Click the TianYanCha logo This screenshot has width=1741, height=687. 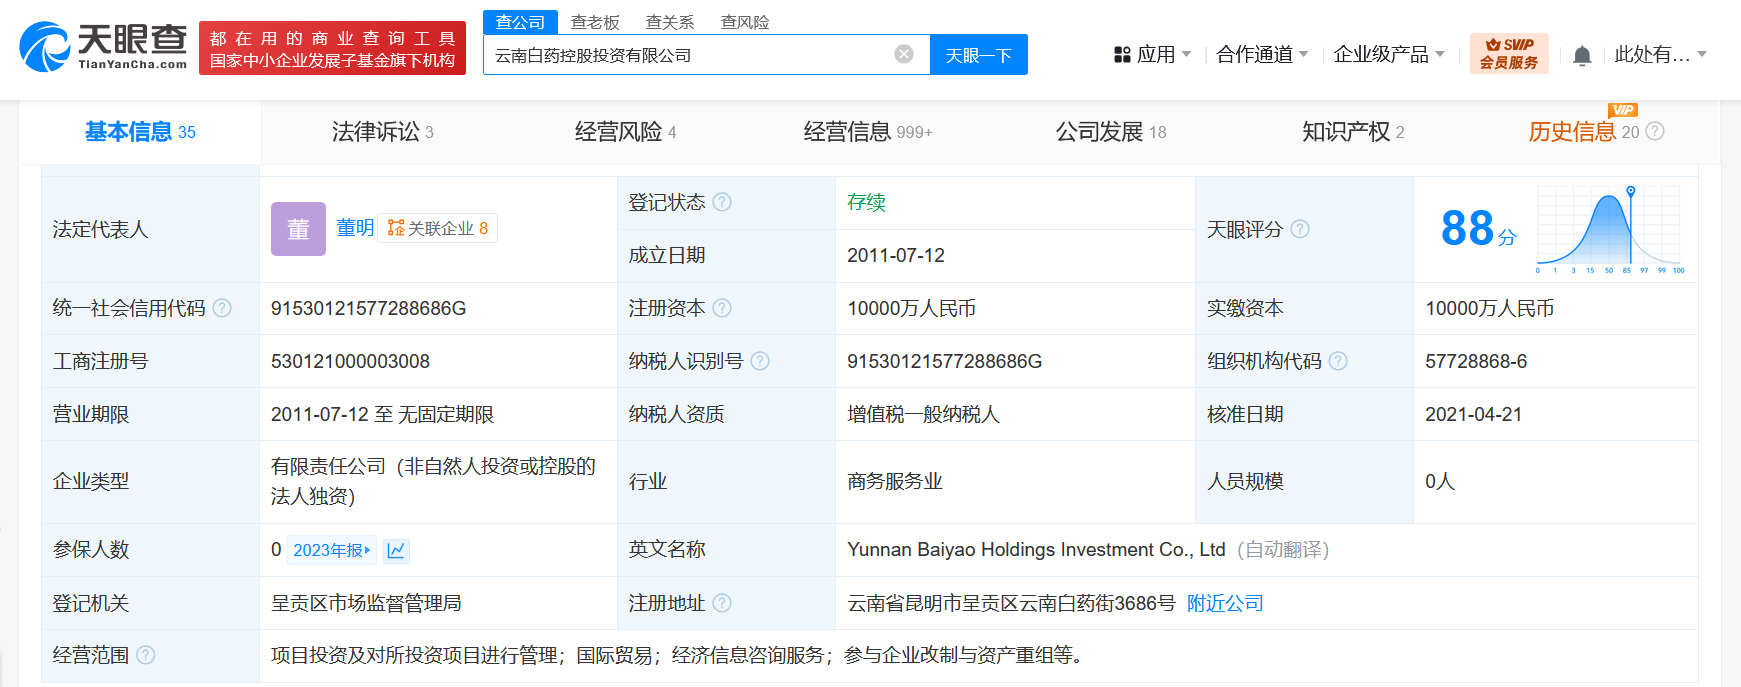pyautogui.click(x=103, y=47)
